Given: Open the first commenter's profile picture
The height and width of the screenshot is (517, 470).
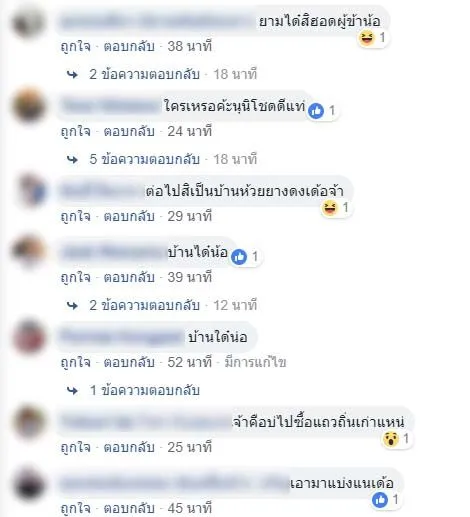Looking at the screenshot, I should tap(28, 22).
